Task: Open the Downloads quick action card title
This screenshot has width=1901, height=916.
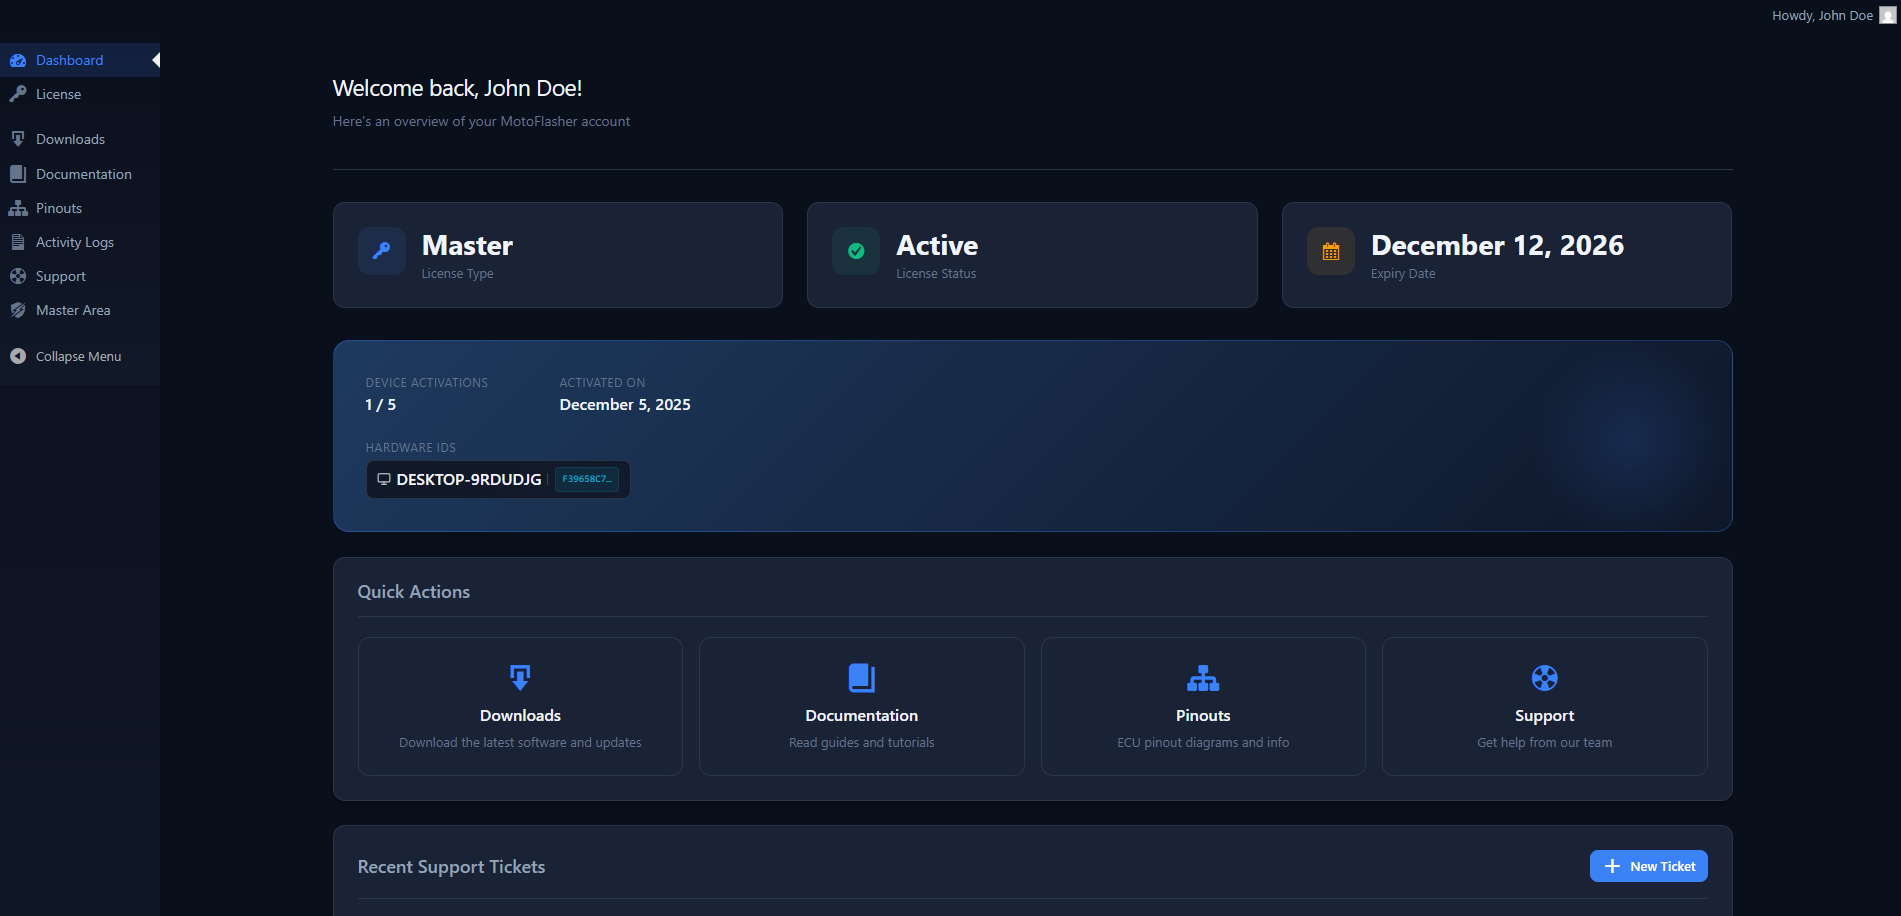Action: [x=520, y=716]
